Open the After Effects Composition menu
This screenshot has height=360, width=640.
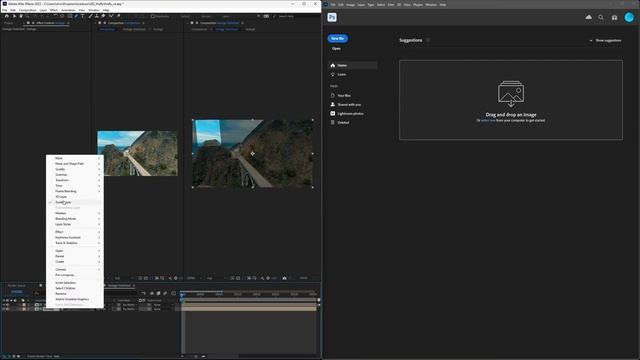[x=28, y=10]
